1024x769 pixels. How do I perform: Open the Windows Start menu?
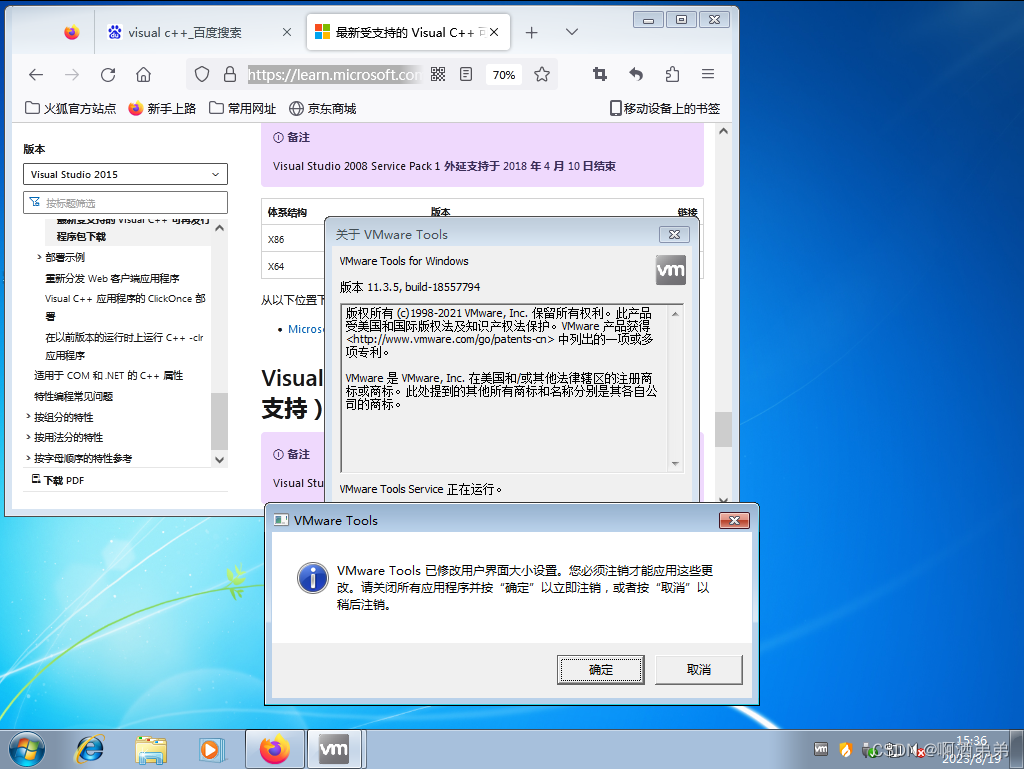pos(27,749)
